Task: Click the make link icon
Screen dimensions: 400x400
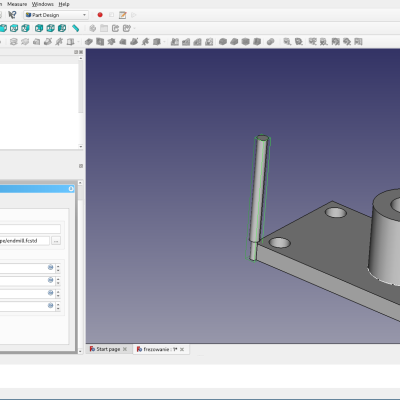Action: click(x=115, y=28)
